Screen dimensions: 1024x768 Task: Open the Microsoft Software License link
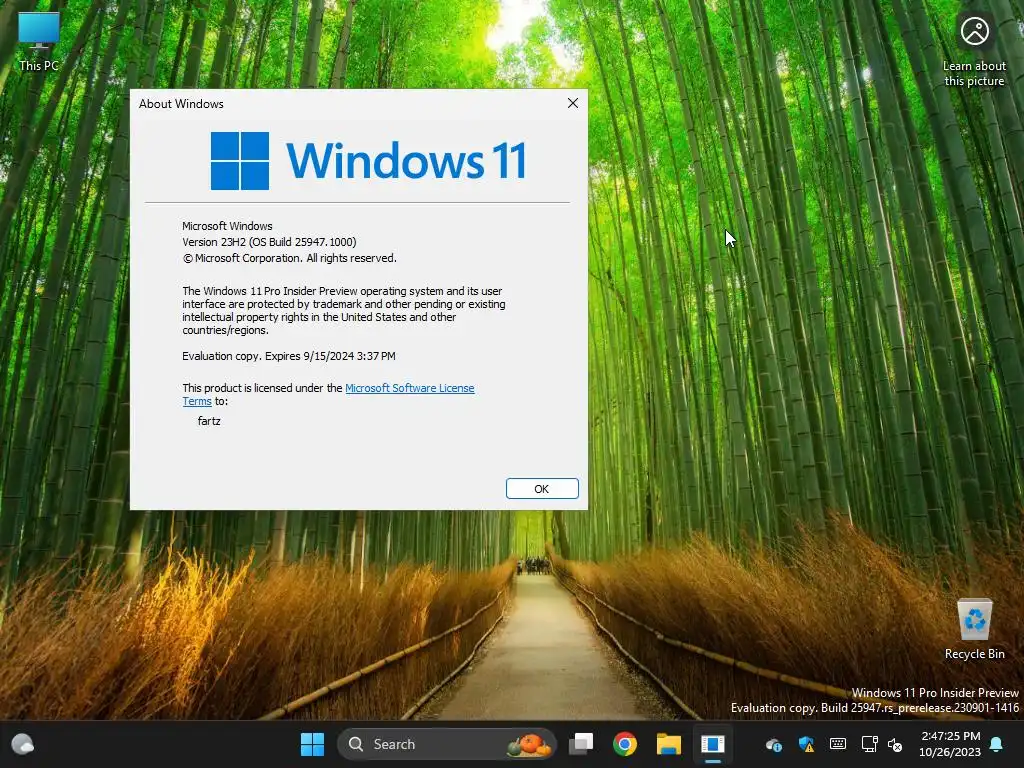tap(409, 388)
